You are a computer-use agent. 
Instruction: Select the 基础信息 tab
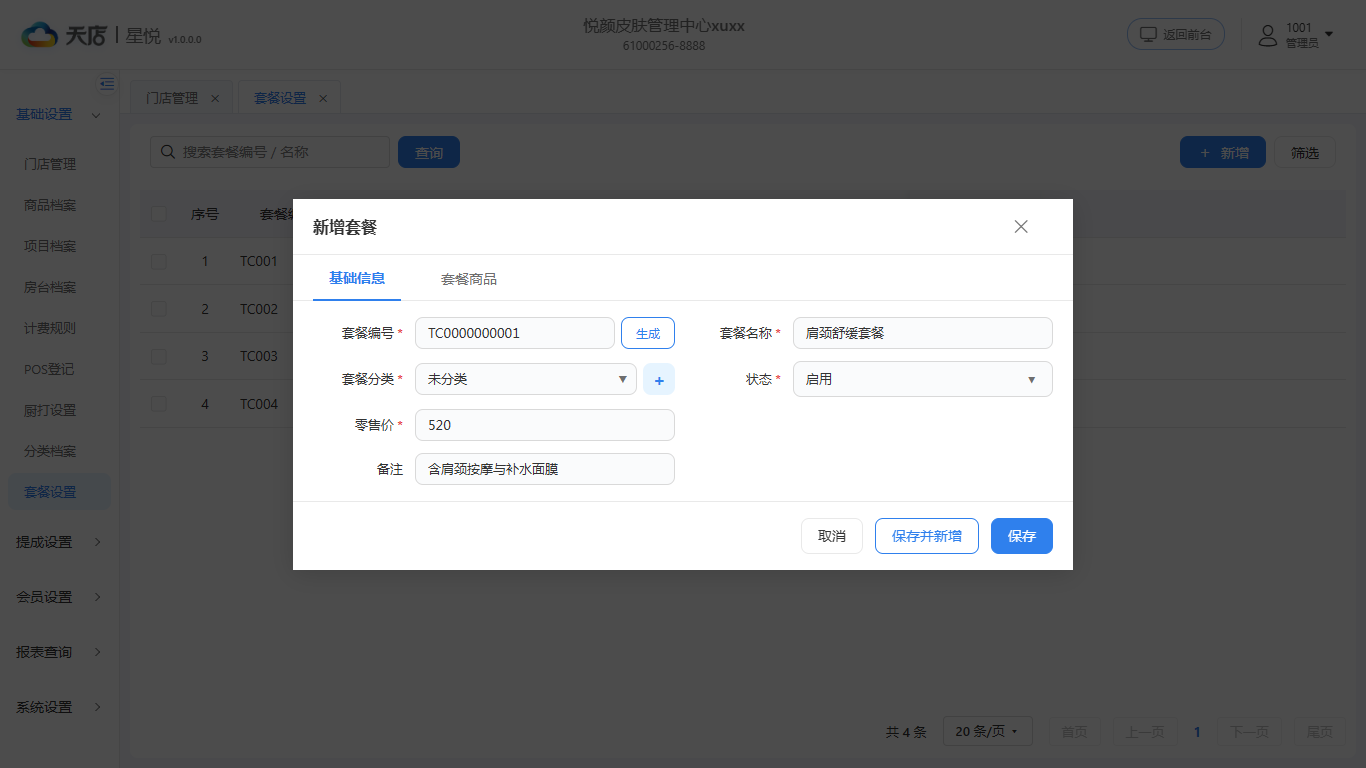pyautogui.click(x=357, y=278)
